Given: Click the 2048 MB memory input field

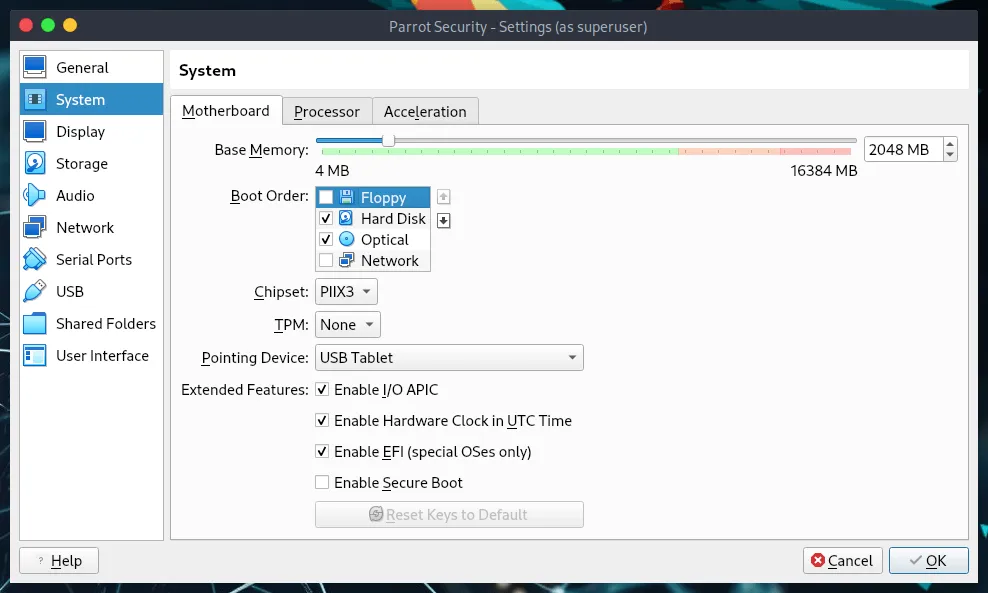Looking at the screenshot, I should [904, 149].
